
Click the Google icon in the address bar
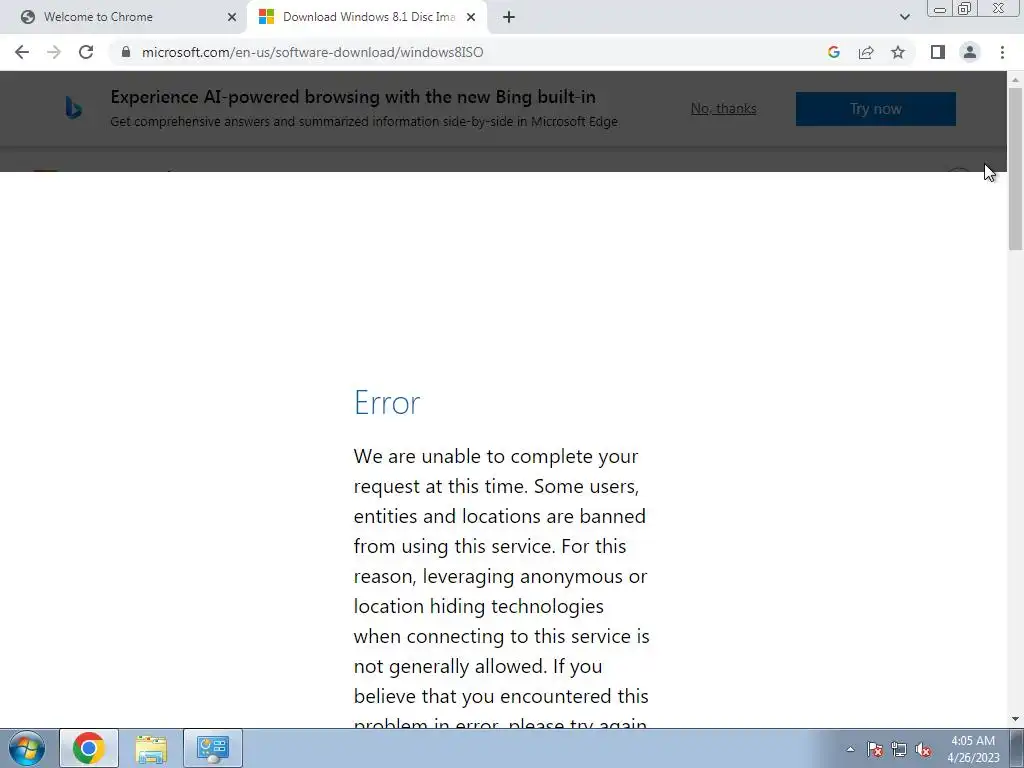pyautogui.click(x=833, y=52)
